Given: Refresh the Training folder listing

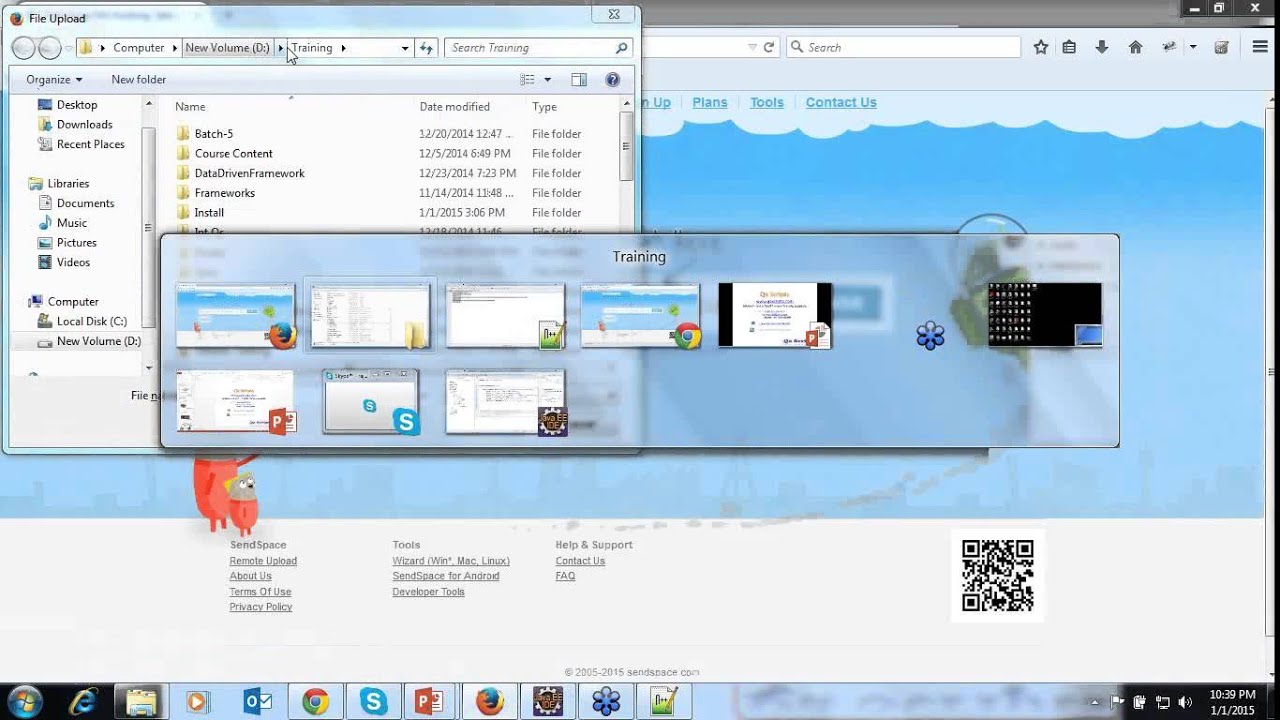Looking at the screenshot, I should [x=427, y=48].
